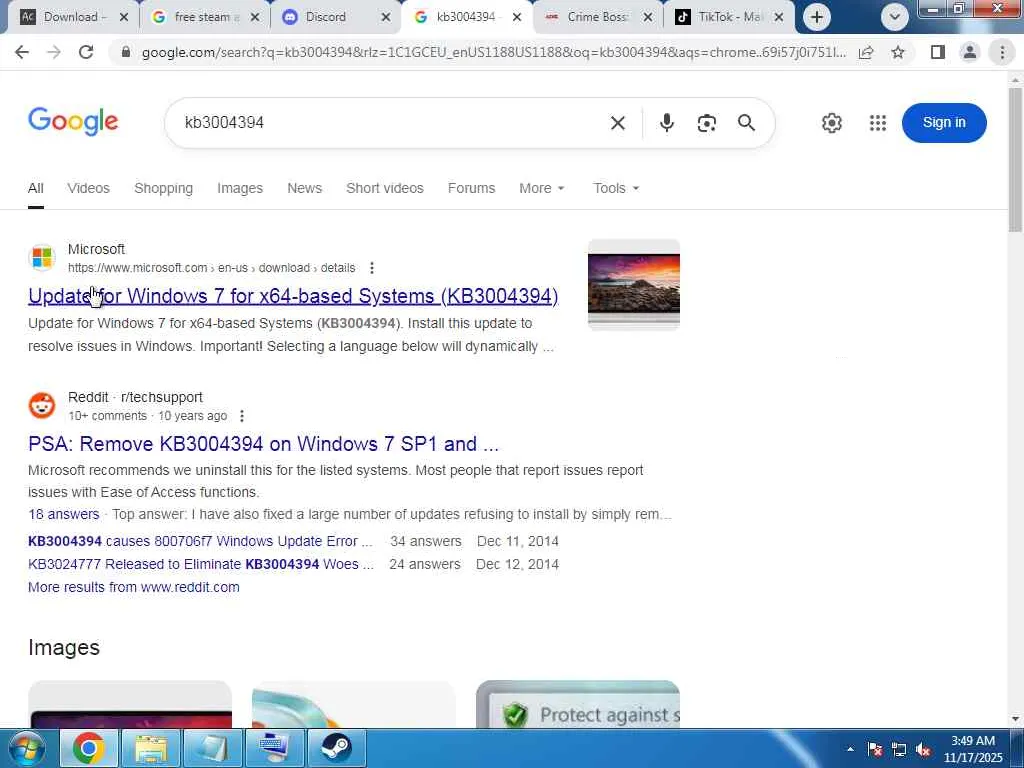Clear the search box with the X icon
The image size is (1024, 768).
[618, 123]
